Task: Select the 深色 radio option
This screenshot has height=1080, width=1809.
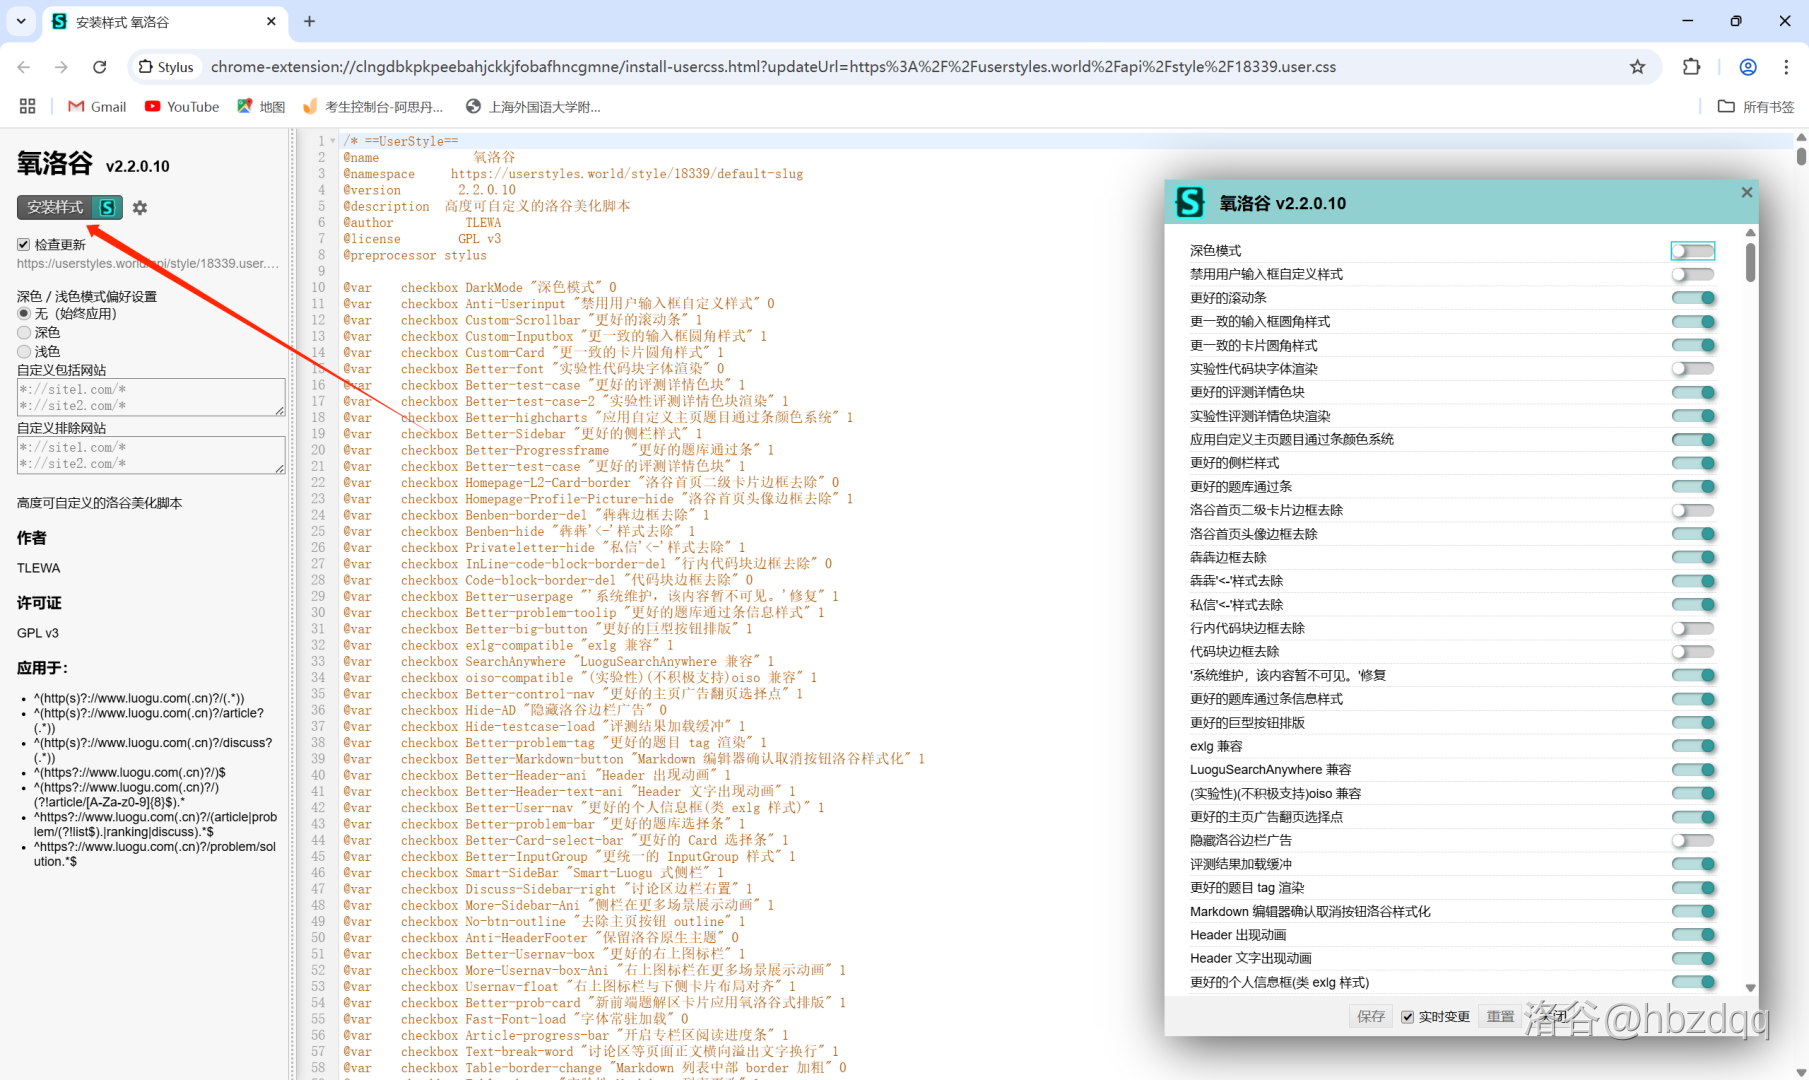Action: tap(24, 333)
